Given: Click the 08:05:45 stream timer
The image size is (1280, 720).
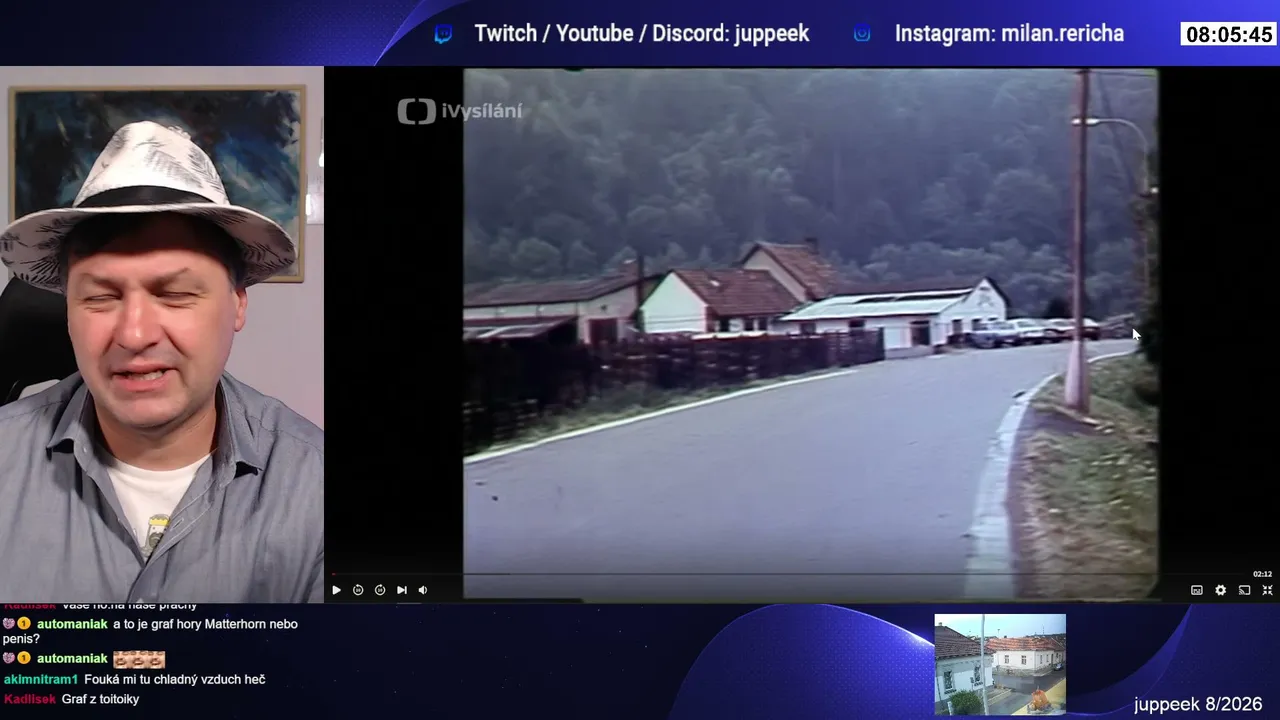Looking at the screenshot, I should 1229,34.
